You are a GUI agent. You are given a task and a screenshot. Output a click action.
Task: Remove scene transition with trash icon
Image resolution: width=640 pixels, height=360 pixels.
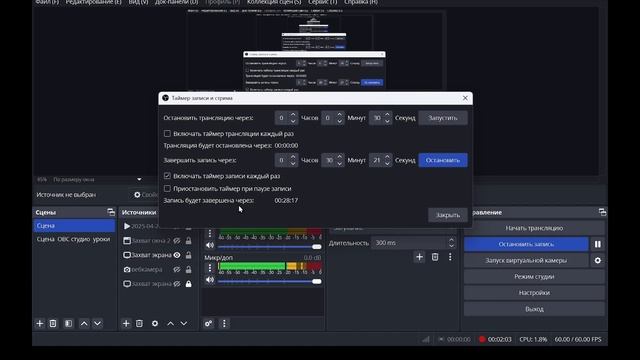435,257
